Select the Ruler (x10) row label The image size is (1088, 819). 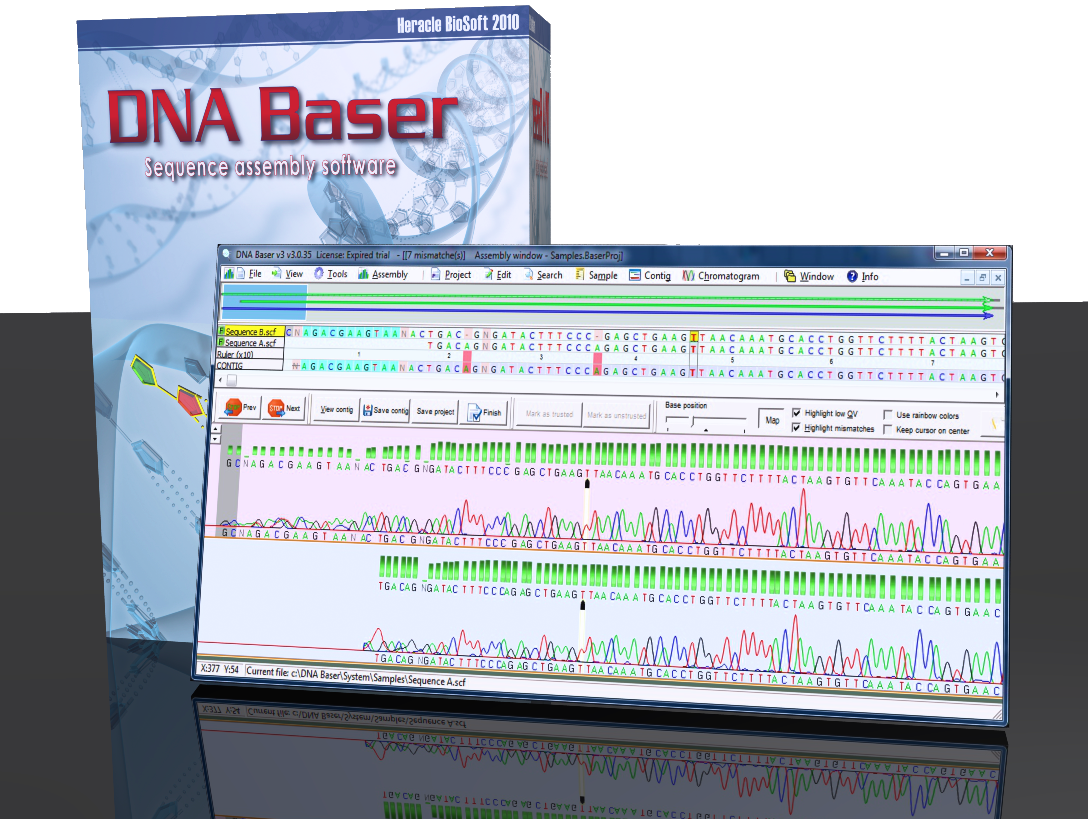point(250,354)
